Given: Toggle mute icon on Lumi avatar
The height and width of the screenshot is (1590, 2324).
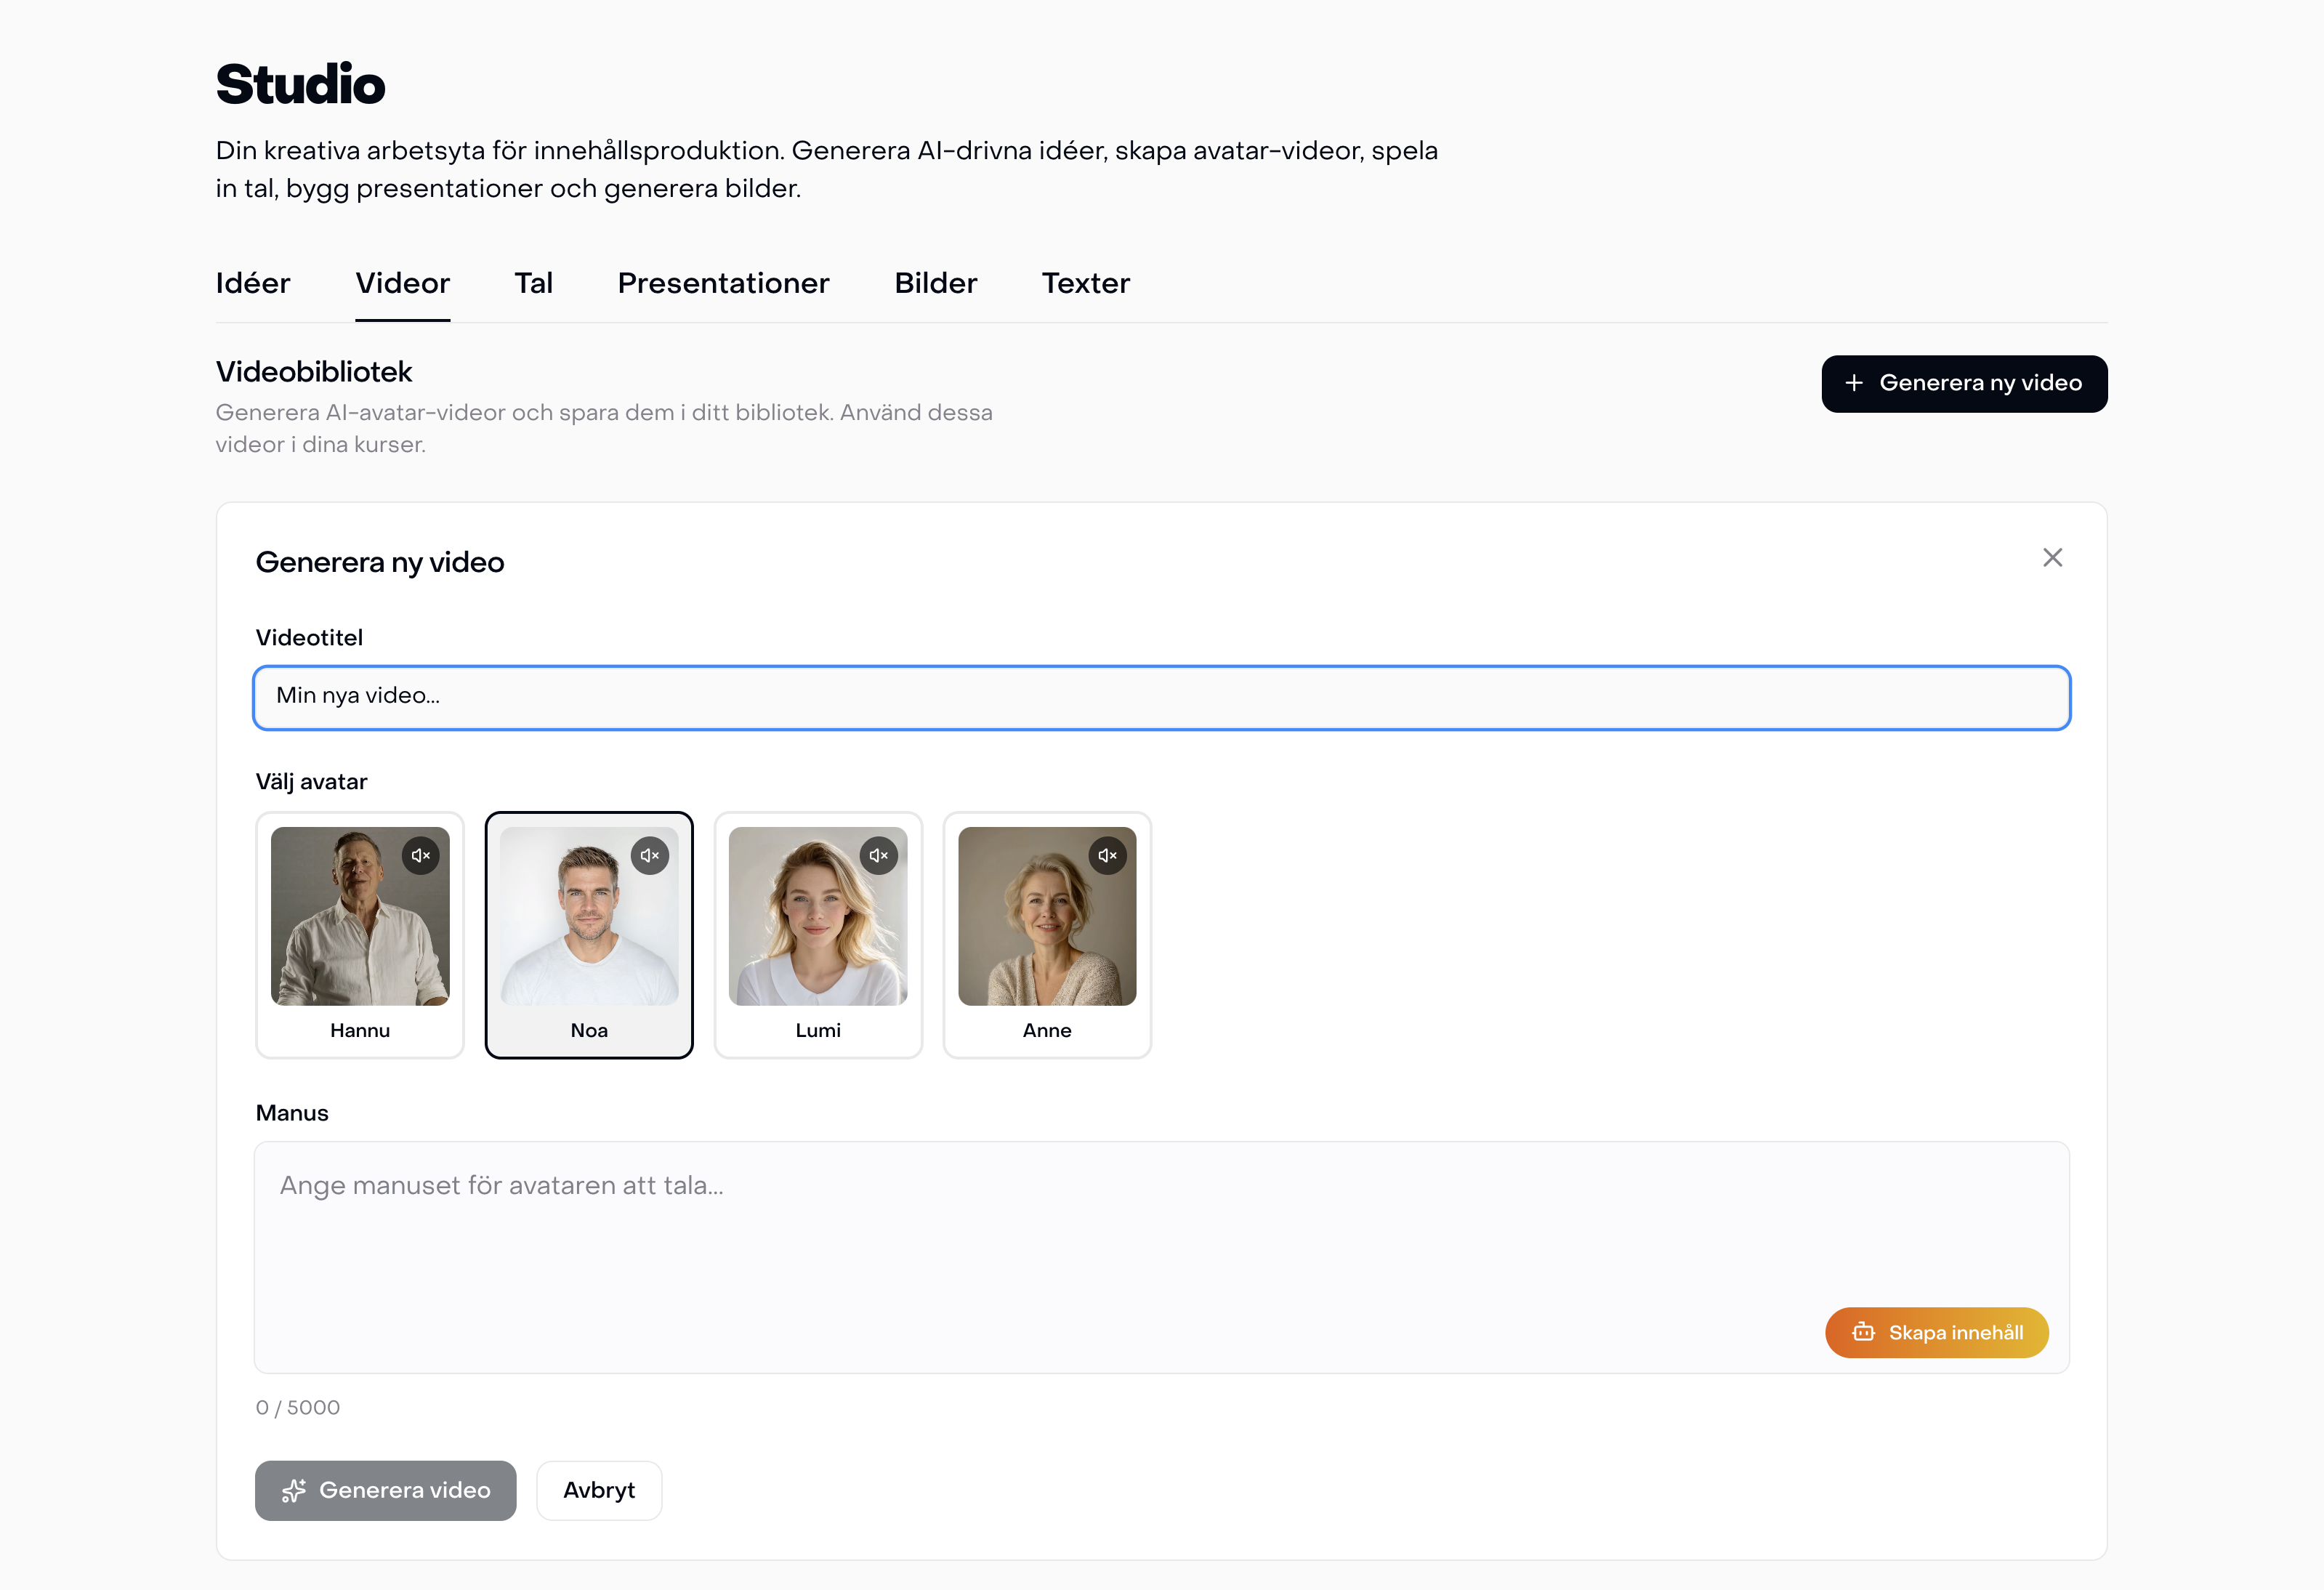Looking at the screenshot, I should (x=879, y=855).
